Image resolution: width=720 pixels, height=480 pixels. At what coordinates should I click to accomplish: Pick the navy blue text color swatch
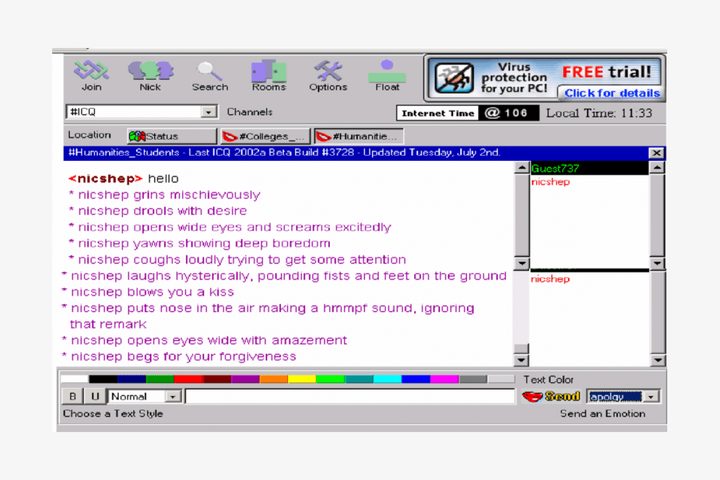[131, 379]
